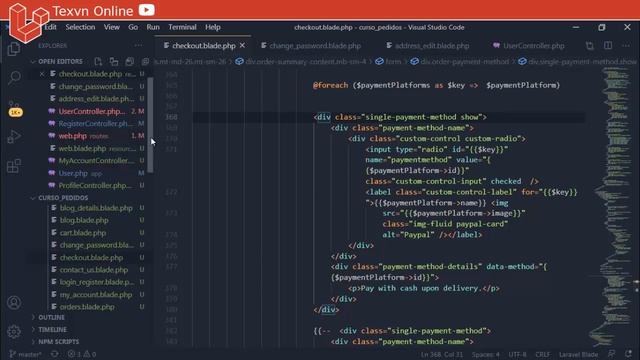The height and width of the screenshot is (360, 640).
Task: Open blog_details.blade.php in file tree
Action: coord(97,208)
